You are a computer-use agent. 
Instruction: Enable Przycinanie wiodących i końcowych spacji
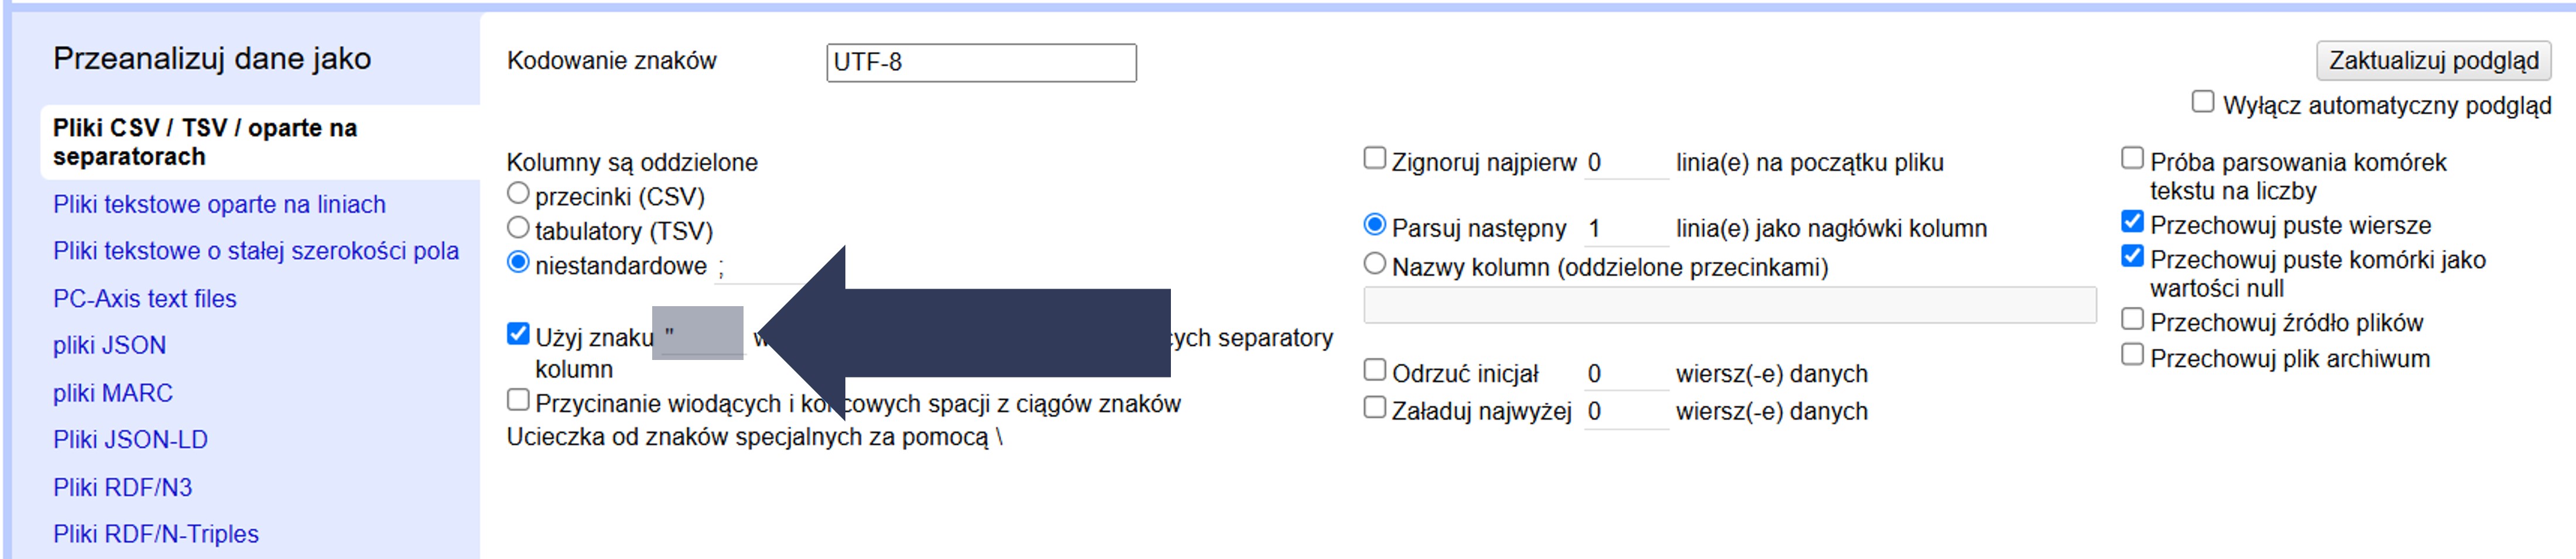[x=518, y=401]
